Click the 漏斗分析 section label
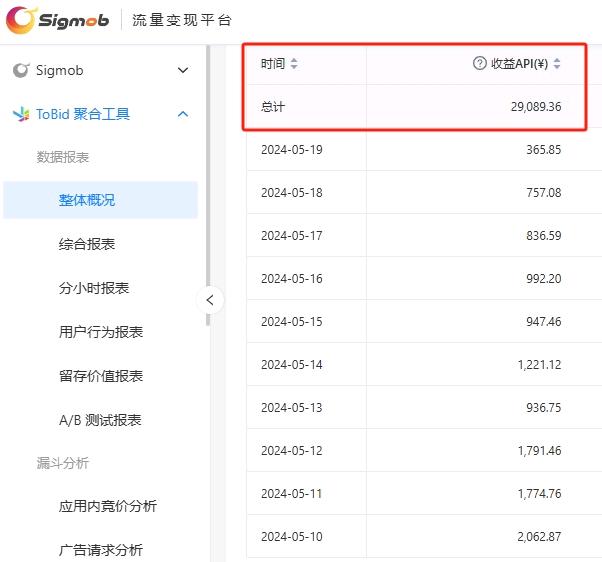Viewport: 602px width, 562px height. (x=63, y=463)
